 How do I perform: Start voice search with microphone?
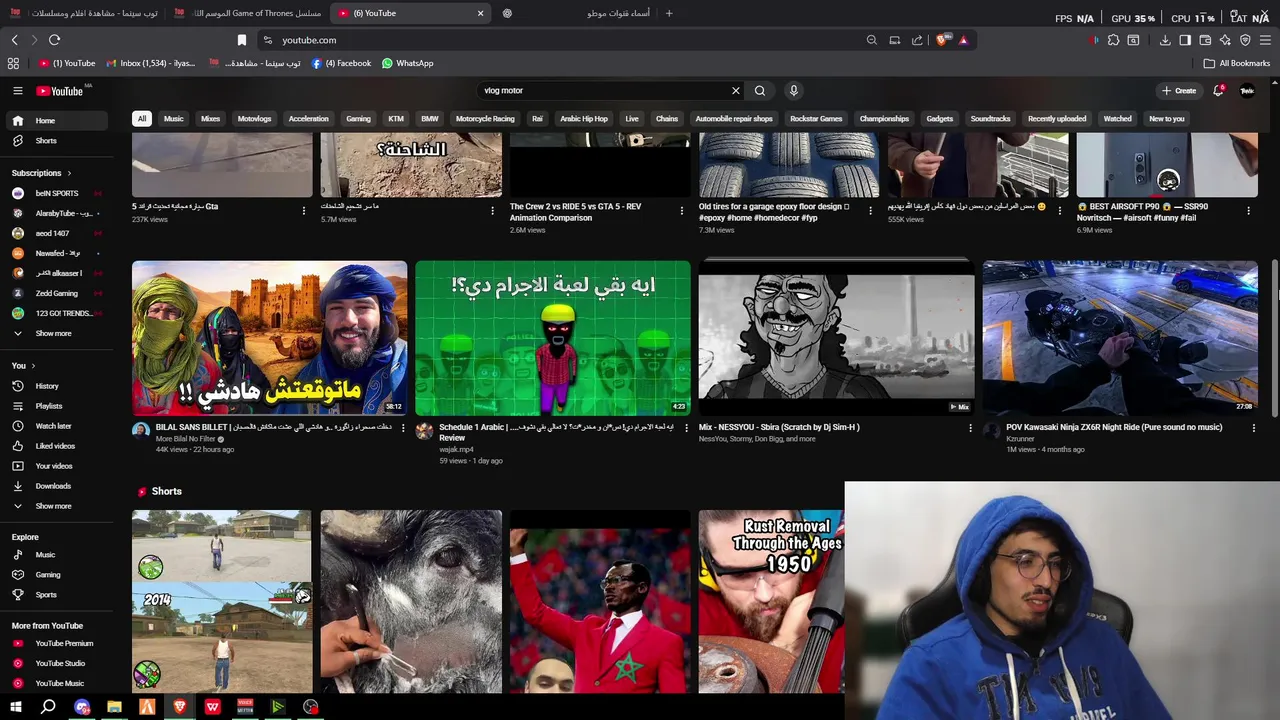pos(794,91)
